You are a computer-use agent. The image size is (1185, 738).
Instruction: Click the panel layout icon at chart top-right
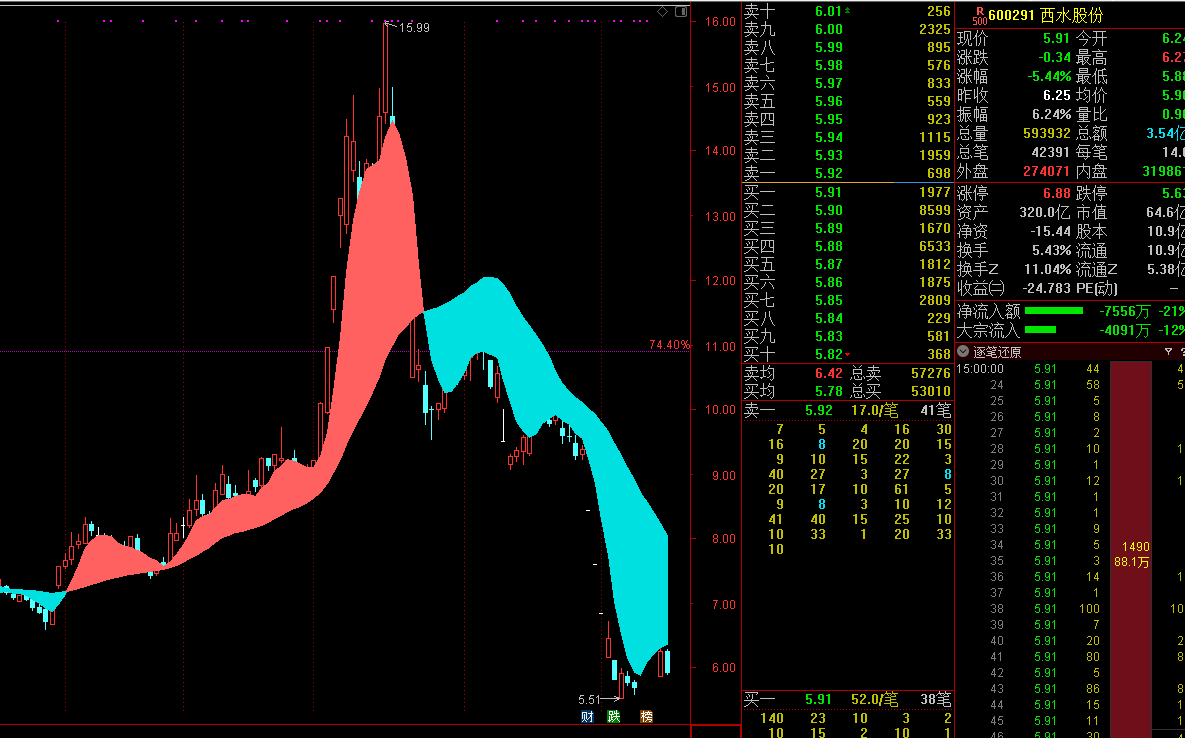680,11
